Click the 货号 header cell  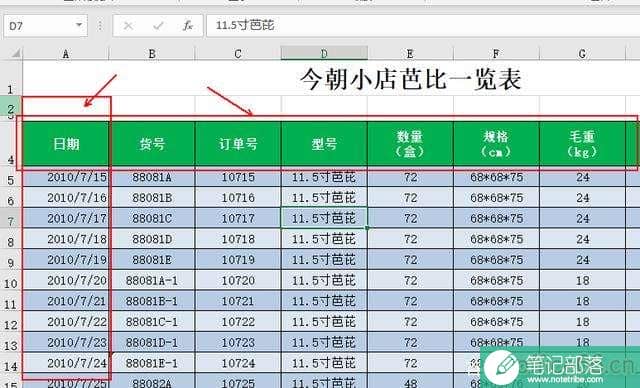click(x=152, y=144)
